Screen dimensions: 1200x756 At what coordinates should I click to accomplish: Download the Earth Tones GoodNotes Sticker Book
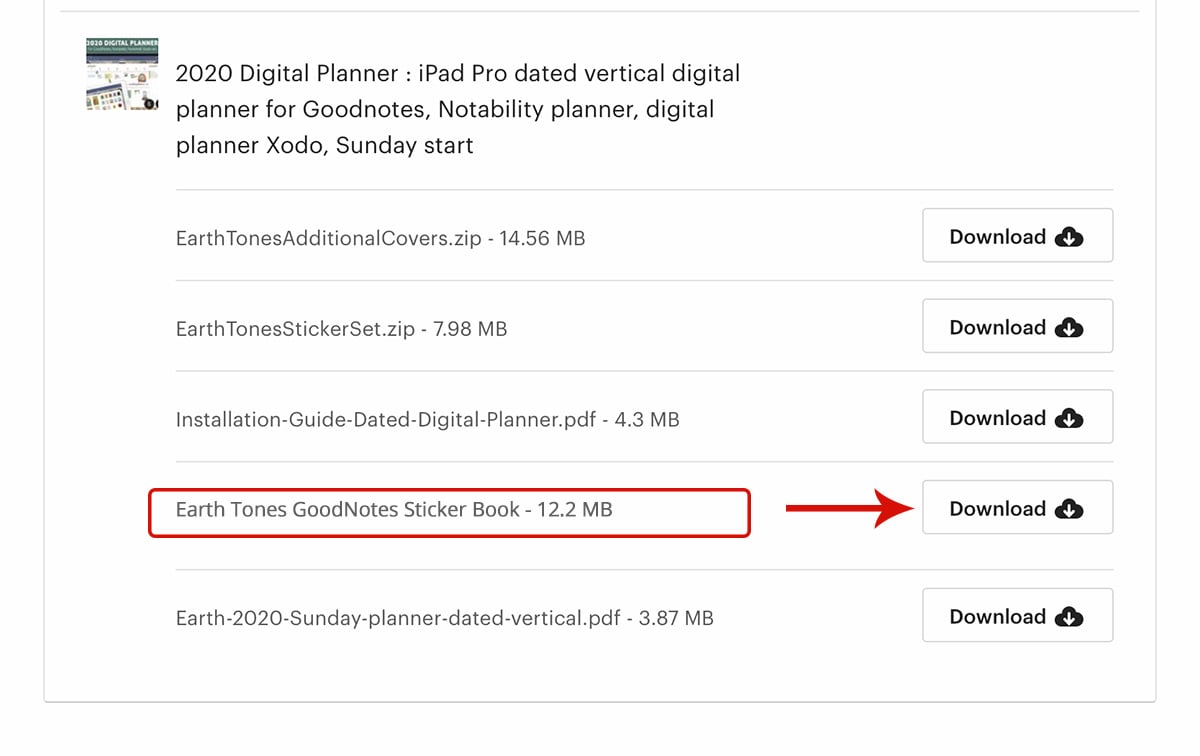1016,508
